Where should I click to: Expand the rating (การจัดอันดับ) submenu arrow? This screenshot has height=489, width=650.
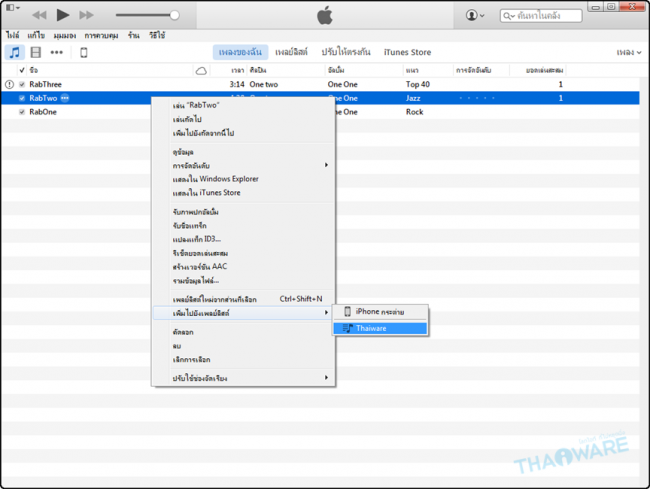326,165
